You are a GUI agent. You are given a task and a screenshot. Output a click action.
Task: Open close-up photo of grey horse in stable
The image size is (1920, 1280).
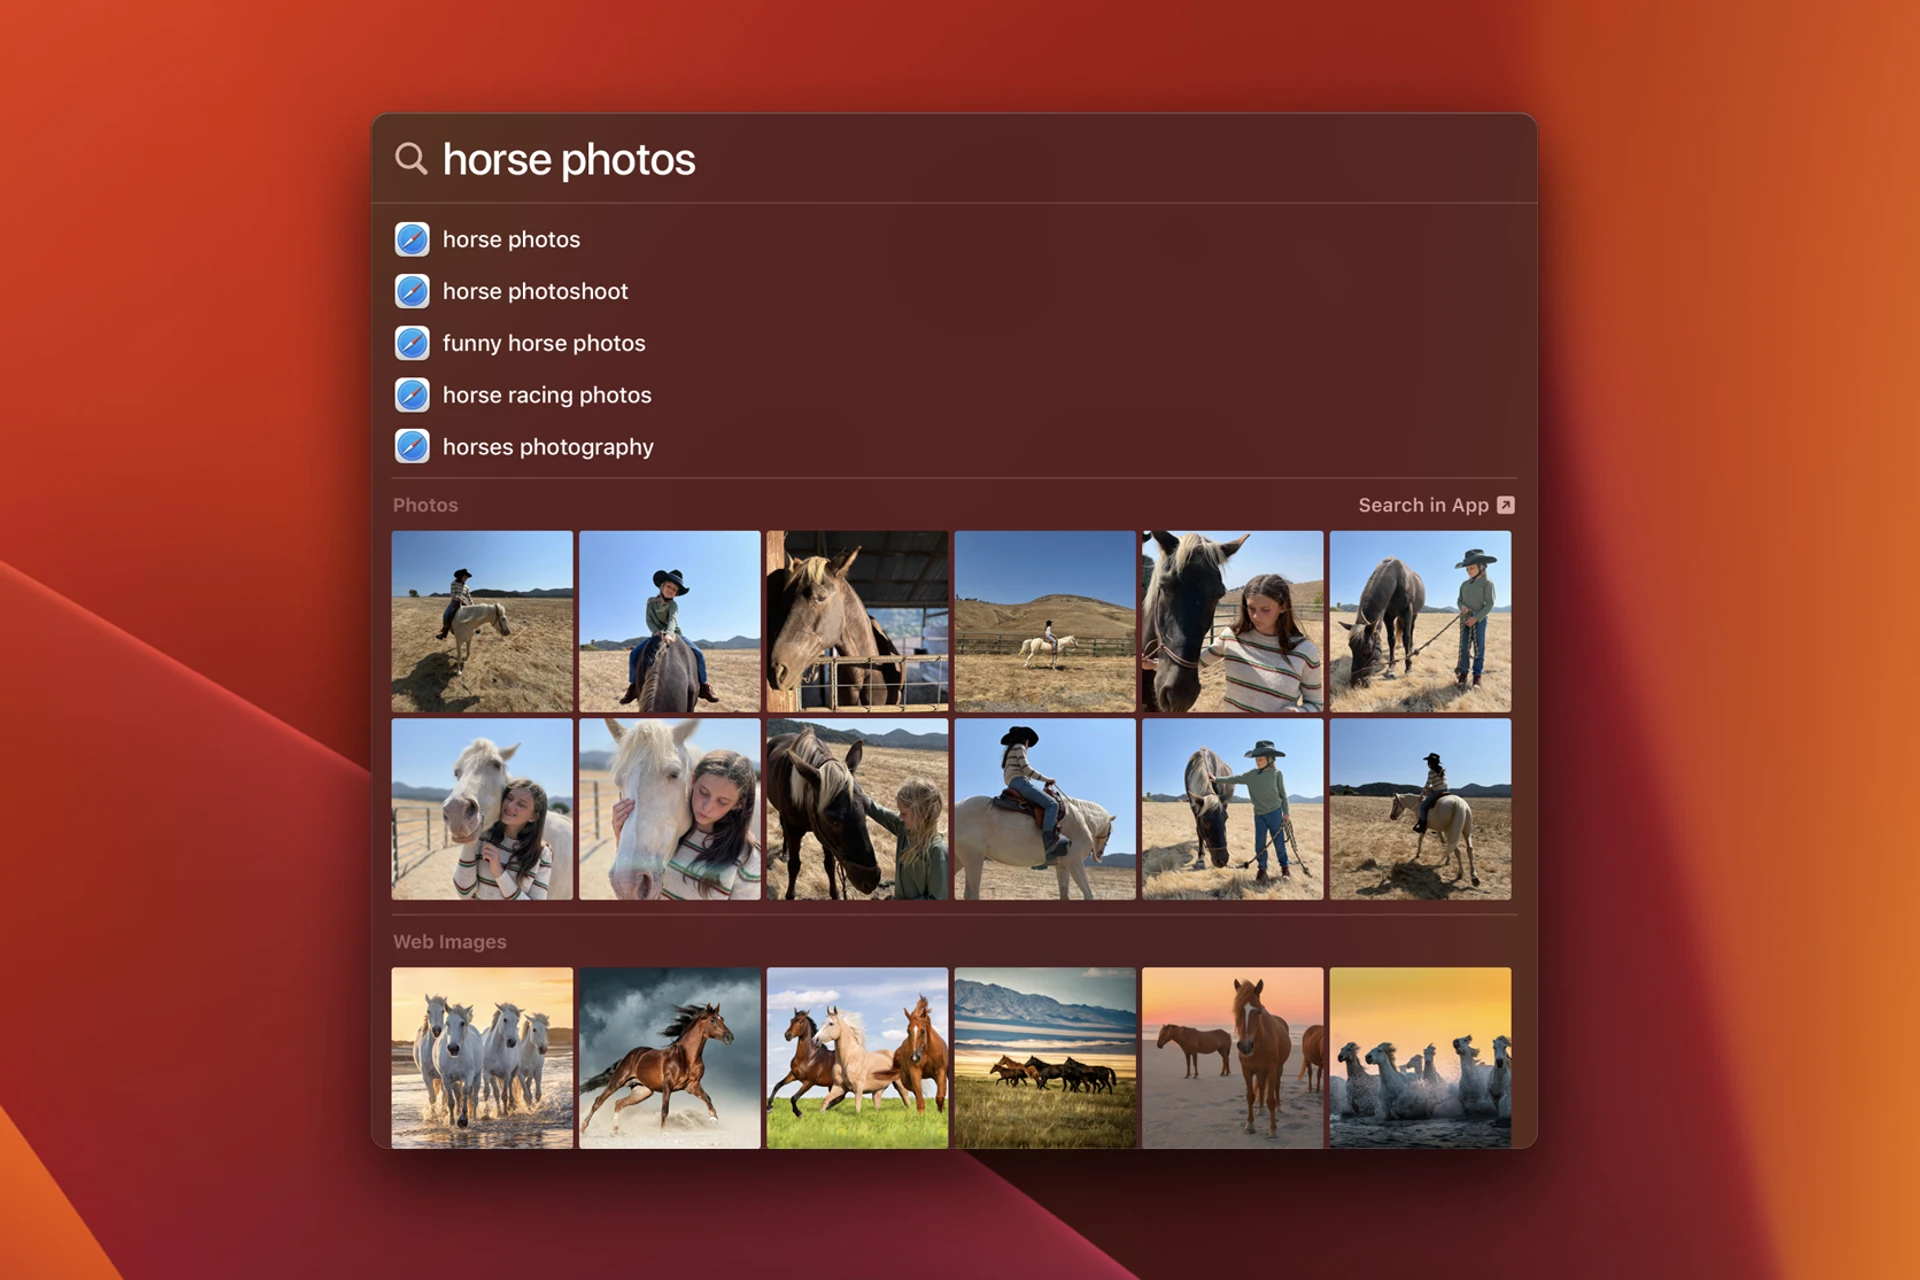[857, 621]
